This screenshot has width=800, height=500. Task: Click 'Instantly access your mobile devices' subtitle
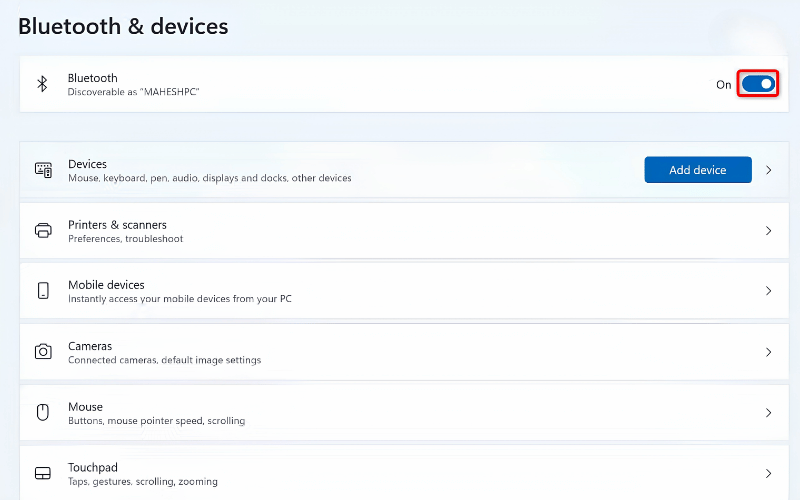[x=180, y=298]
